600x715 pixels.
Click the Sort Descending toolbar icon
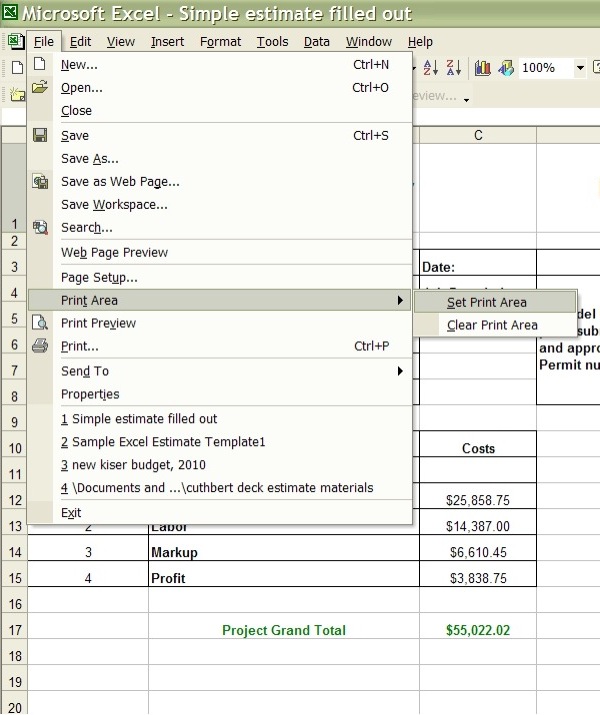tap(454, 67)
